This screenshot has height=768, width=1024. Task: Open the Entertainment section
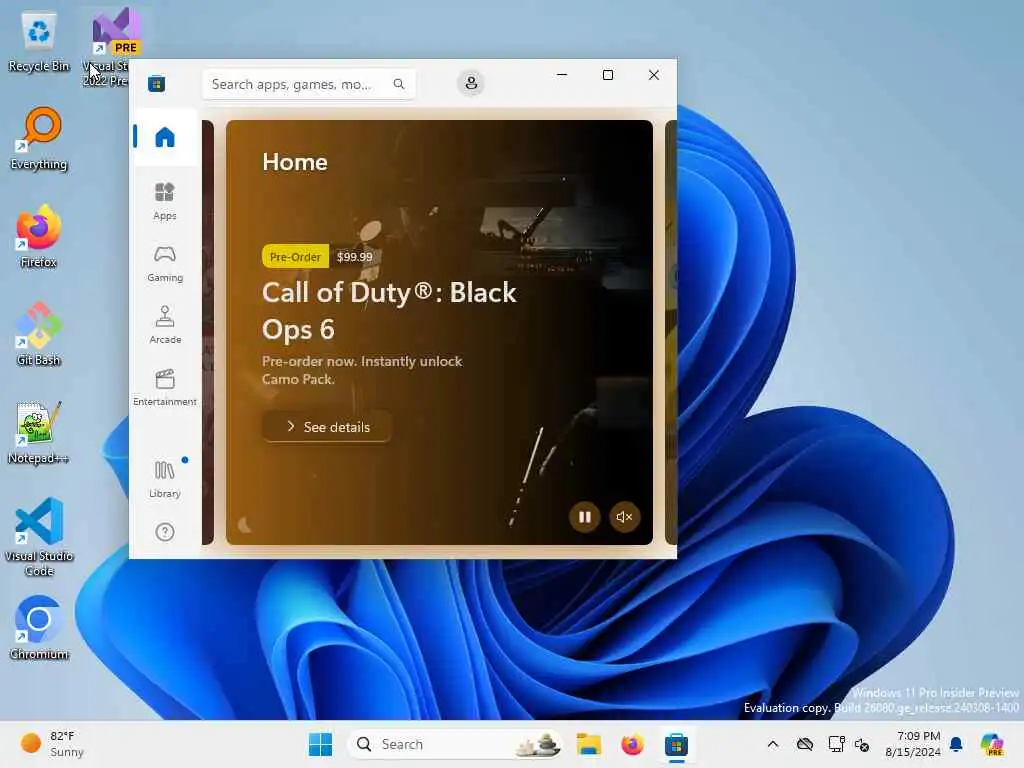pyautogui.click(x=165, y=387)
